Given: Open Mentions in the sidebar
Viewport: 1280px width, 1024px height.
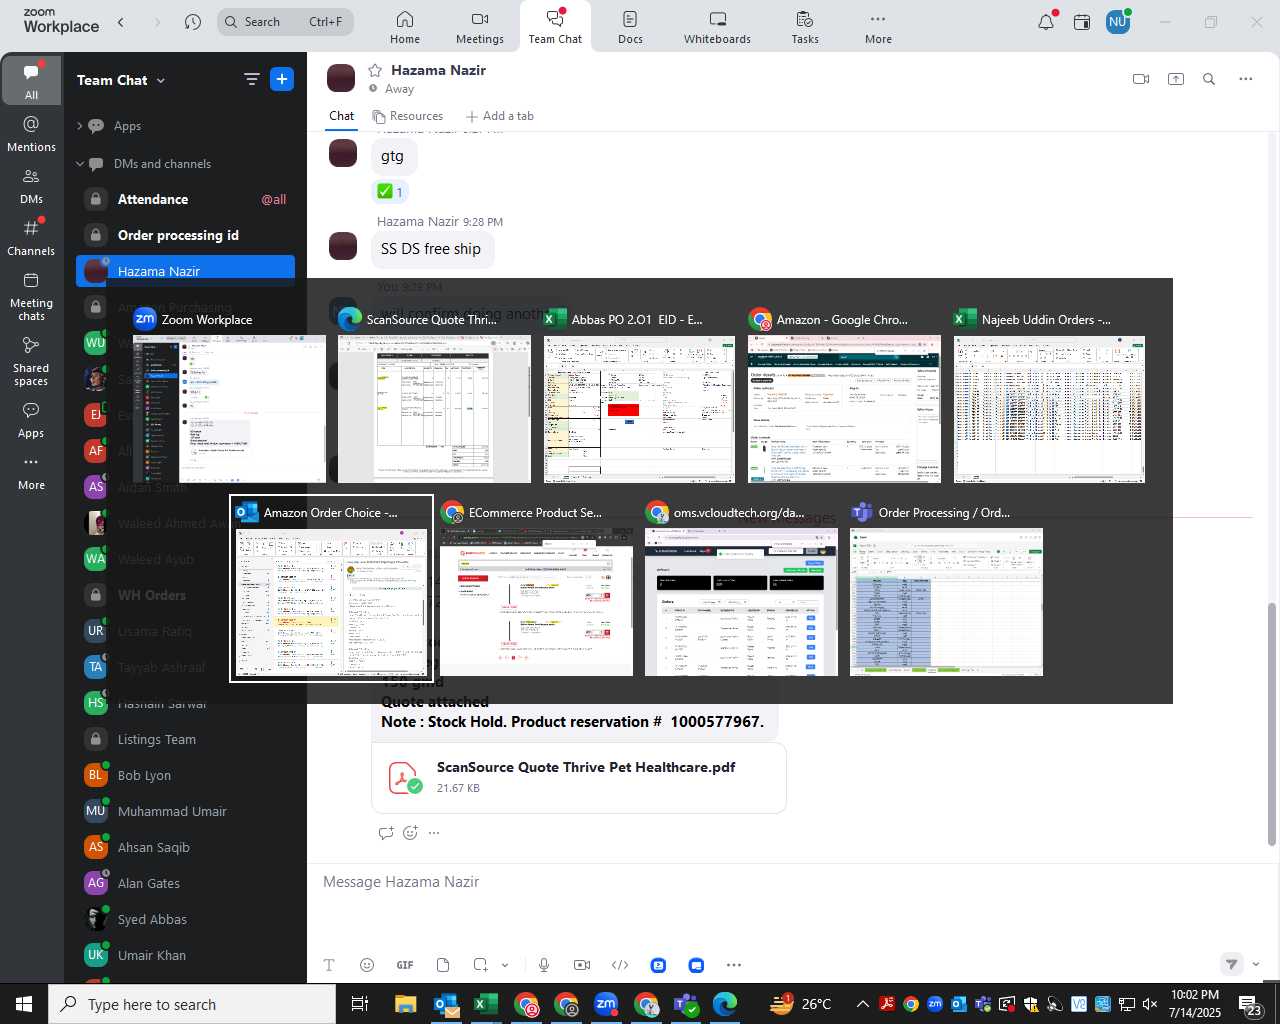Looking at the screenshot, I should (31, 133).
